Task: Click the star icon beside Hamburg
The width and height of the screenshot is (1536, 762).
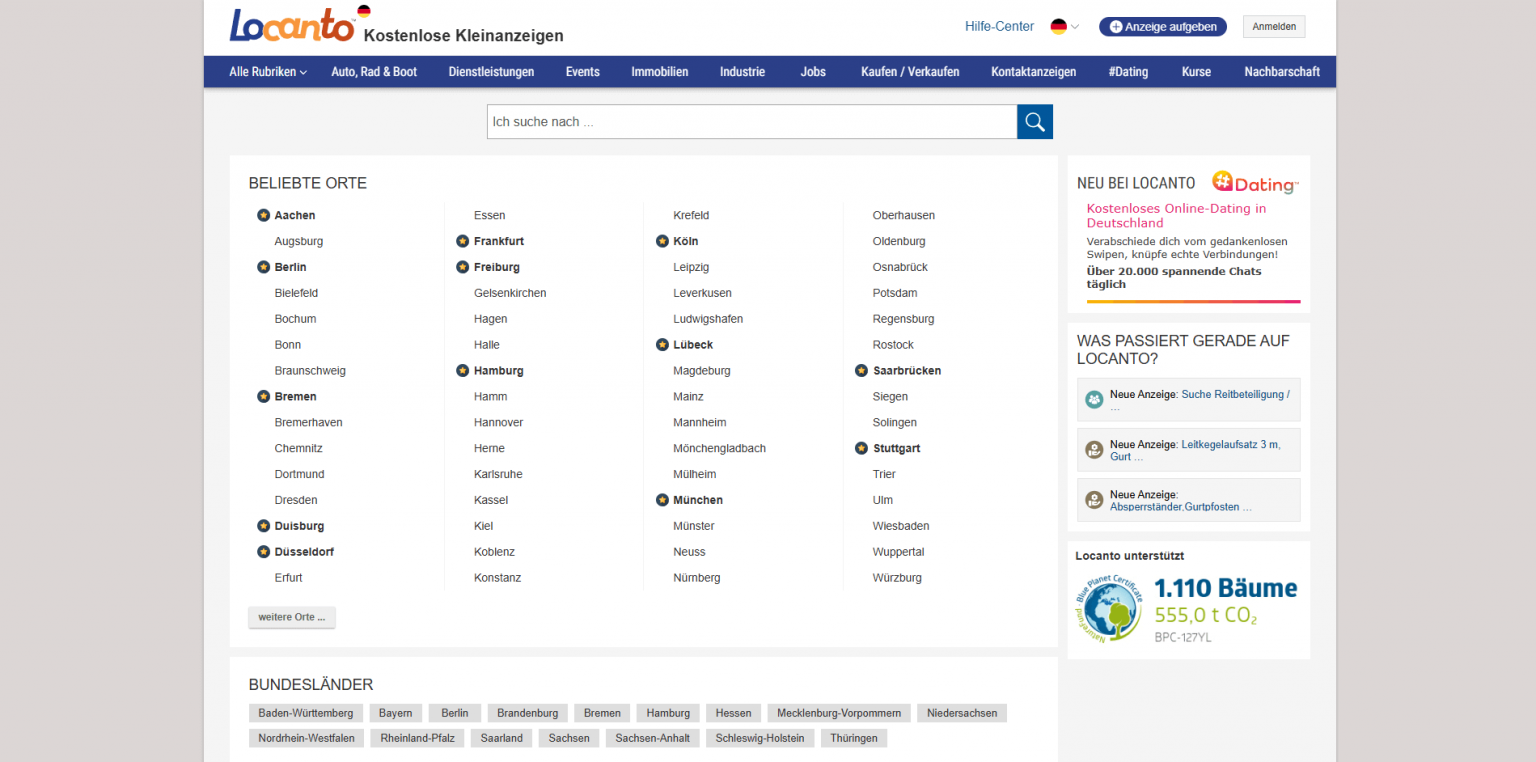Action: tap(462, 370)
